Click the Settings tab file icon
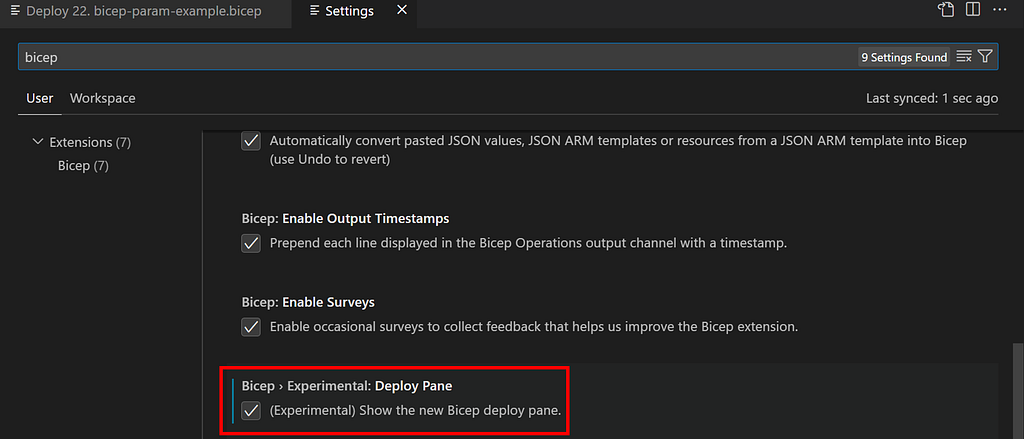This screenshot has width=1024, height=439. [315, 11]
